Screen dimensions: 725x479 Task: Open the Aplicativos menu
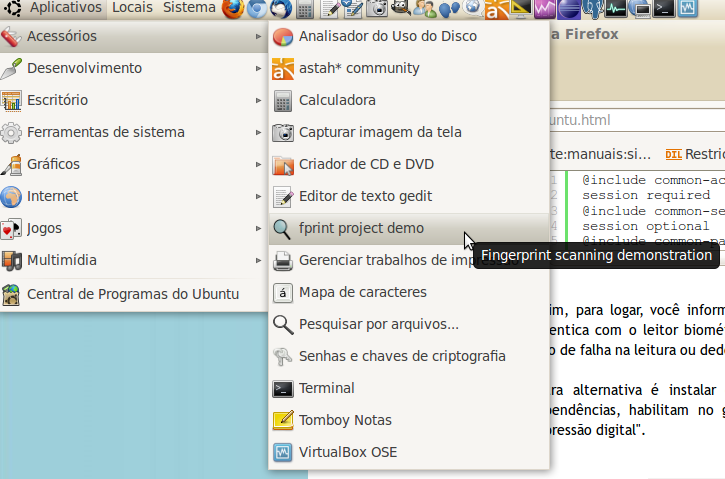tap(66, 8)
